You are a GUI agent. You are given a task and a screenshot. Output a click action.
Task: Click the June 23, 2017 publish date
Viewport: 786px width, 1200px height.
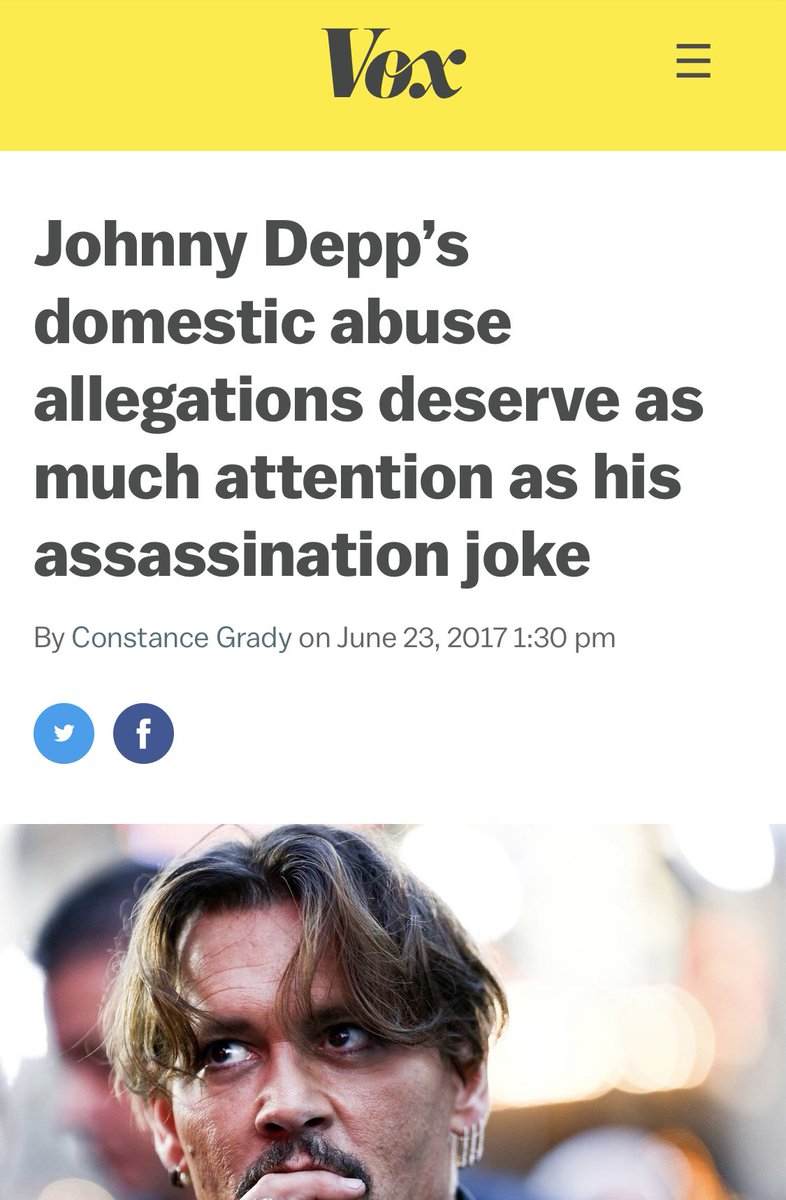coord(422,637)
